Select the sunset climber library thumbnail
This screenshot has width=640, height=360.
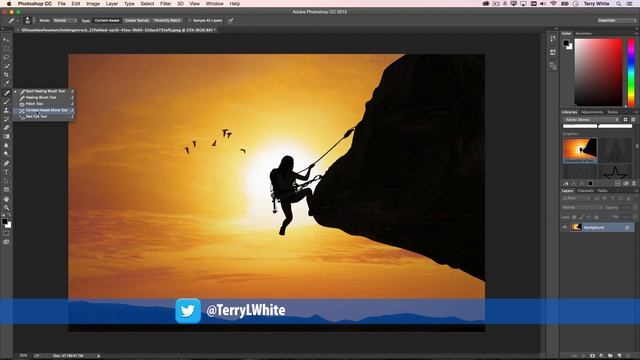point(580,150)
